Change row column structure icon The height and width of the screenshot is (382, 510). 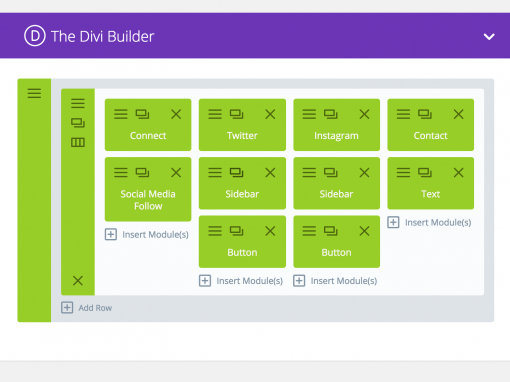(78, 142)
